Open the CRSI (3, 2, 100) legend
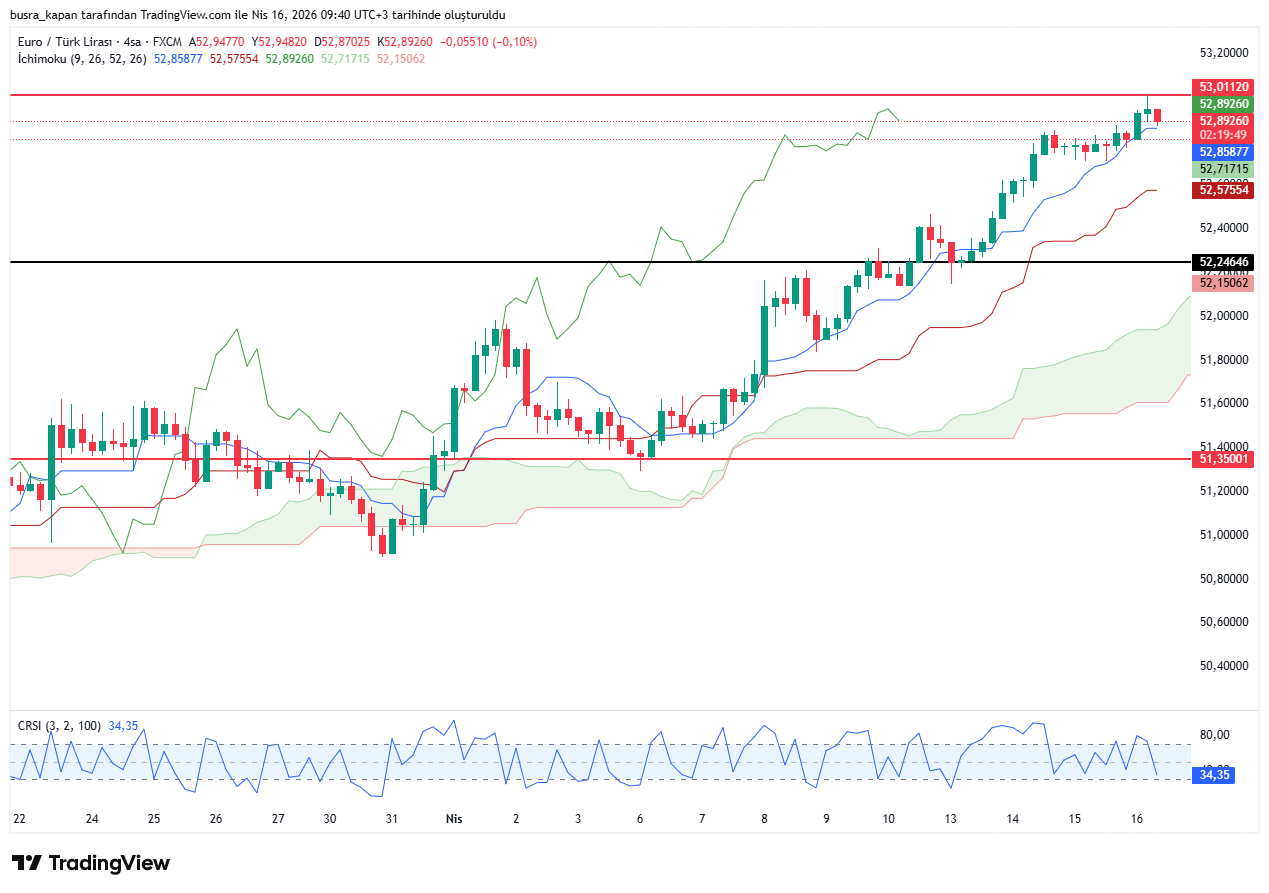This screenshot has height=893, width=1269. coord(60,726)
